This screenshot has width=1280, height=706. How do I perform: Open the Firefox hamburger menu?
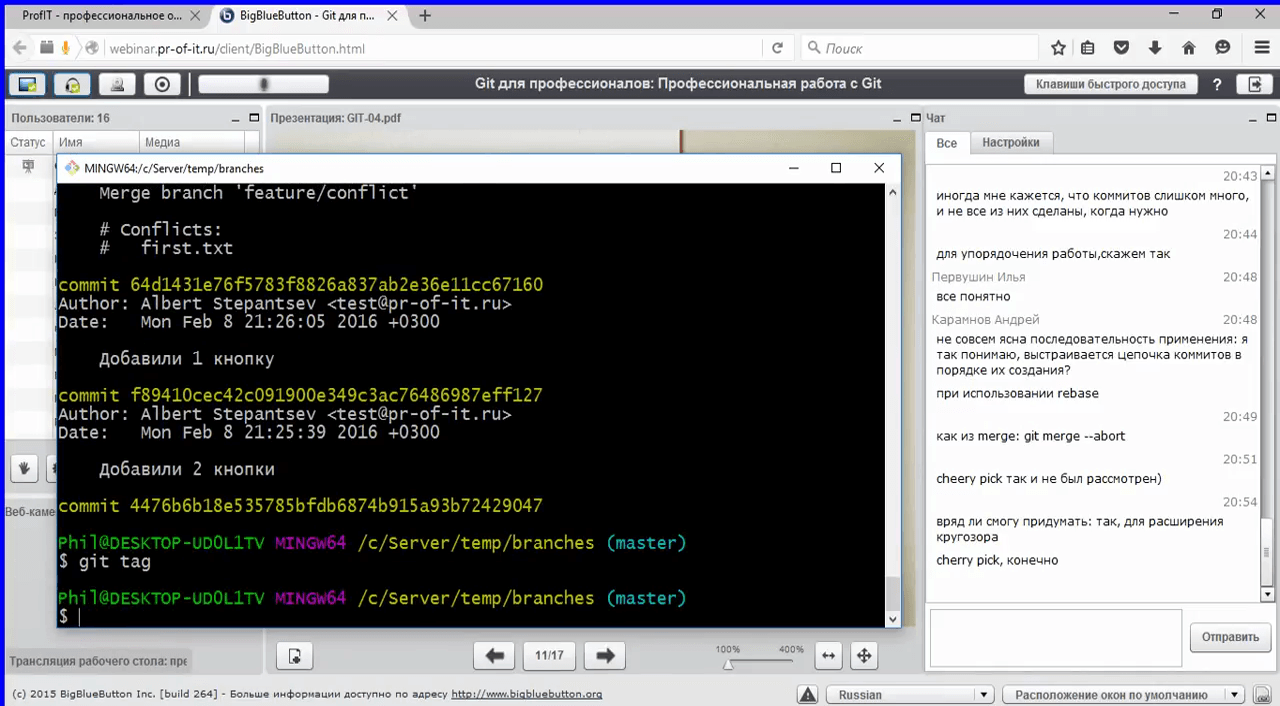coord(1262,48)
